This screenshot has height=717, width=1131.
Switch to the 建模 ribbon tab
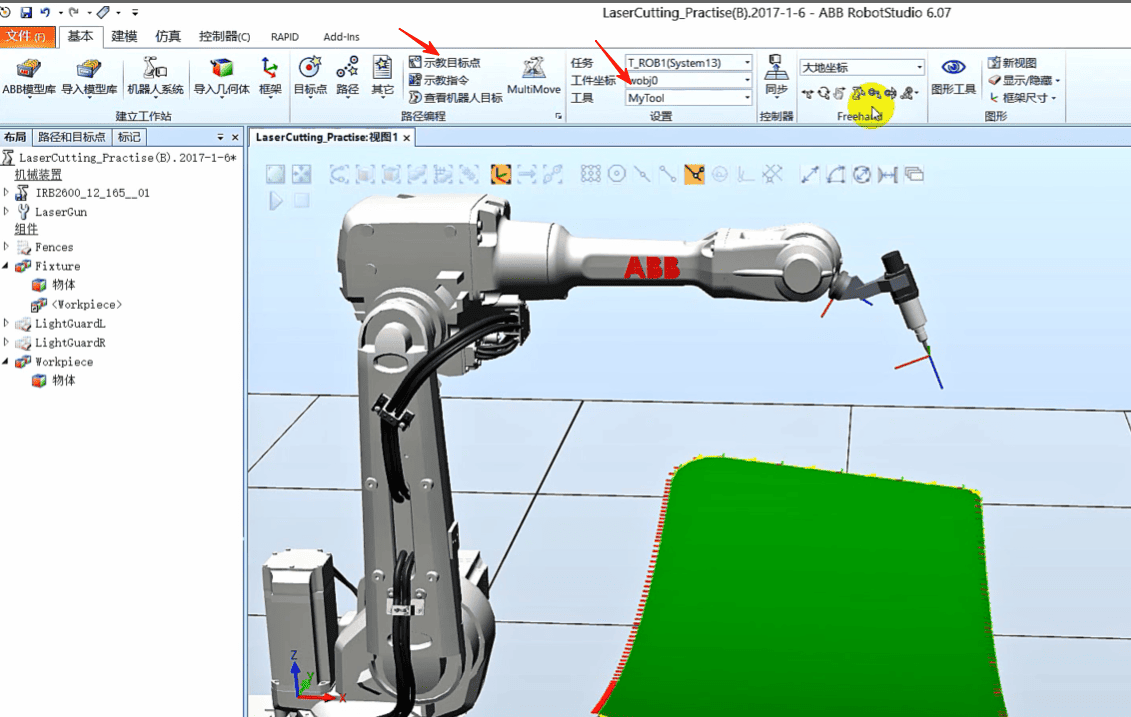point(124,36)
